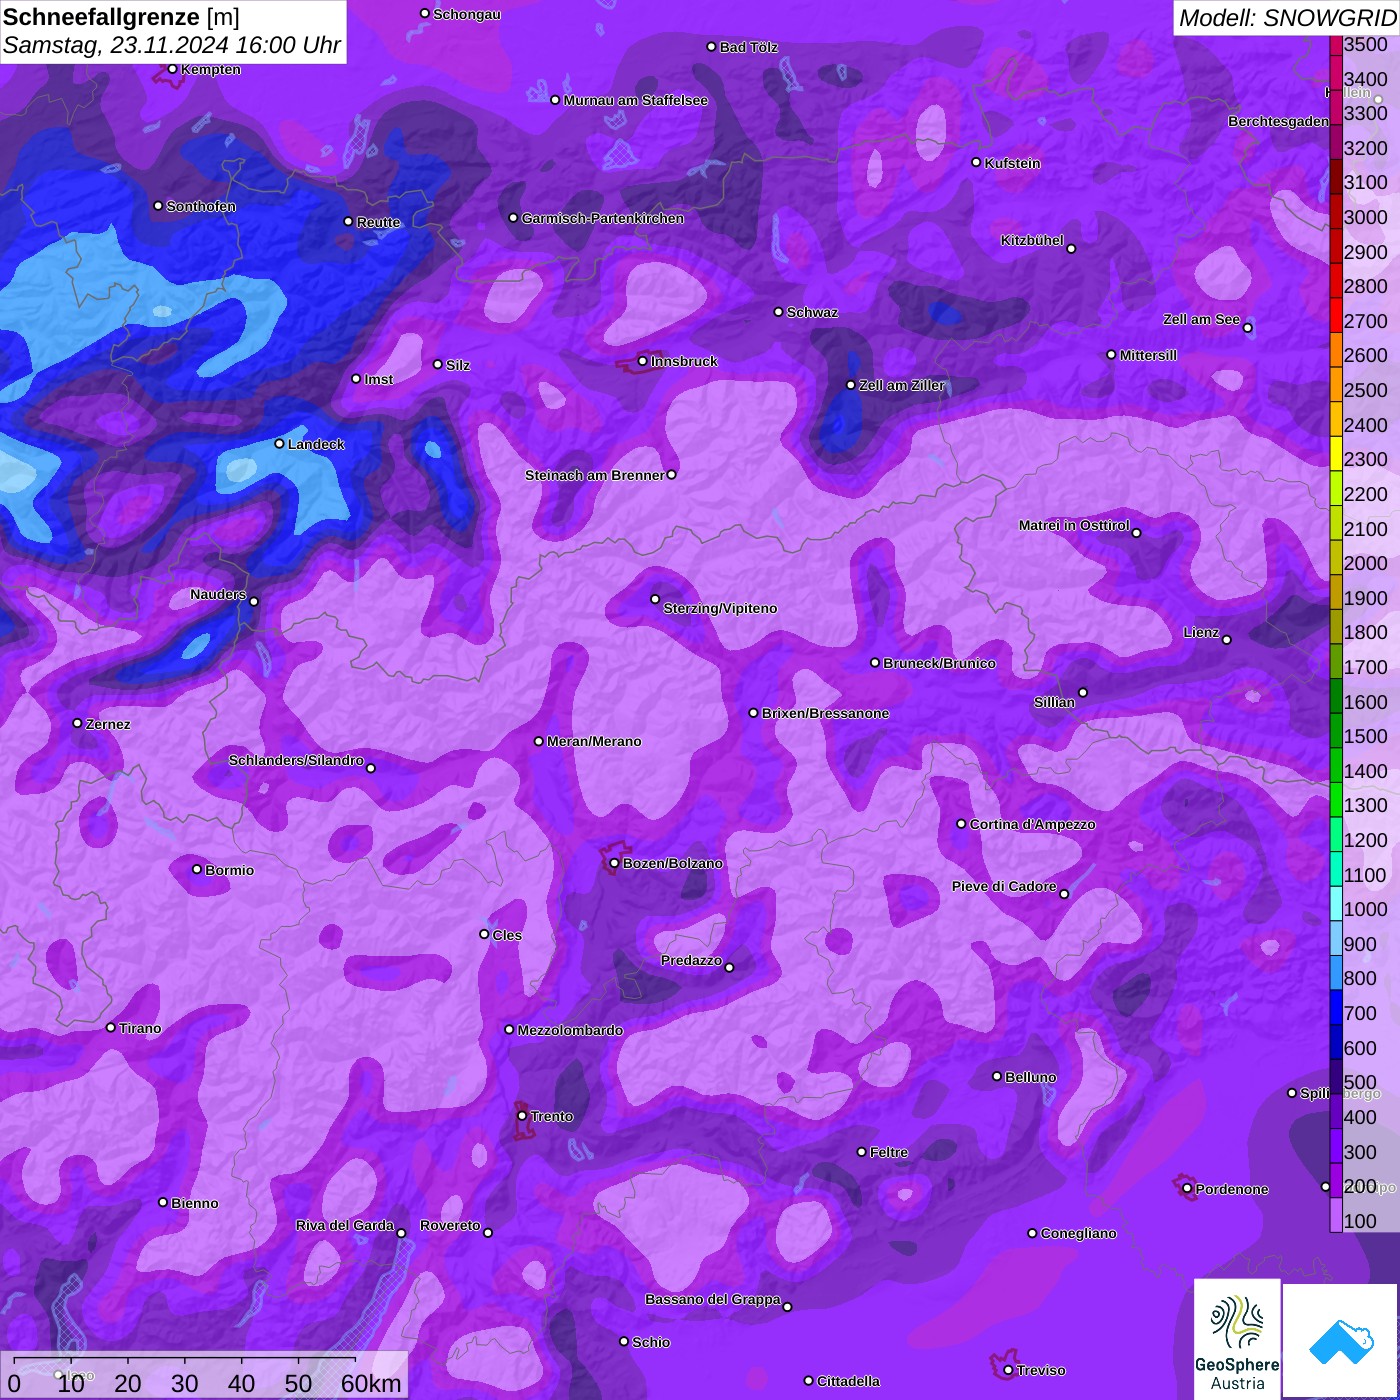Click the Zernez location dot
Viewport: 1400px width, 1400px height.
tap(77, 723)
